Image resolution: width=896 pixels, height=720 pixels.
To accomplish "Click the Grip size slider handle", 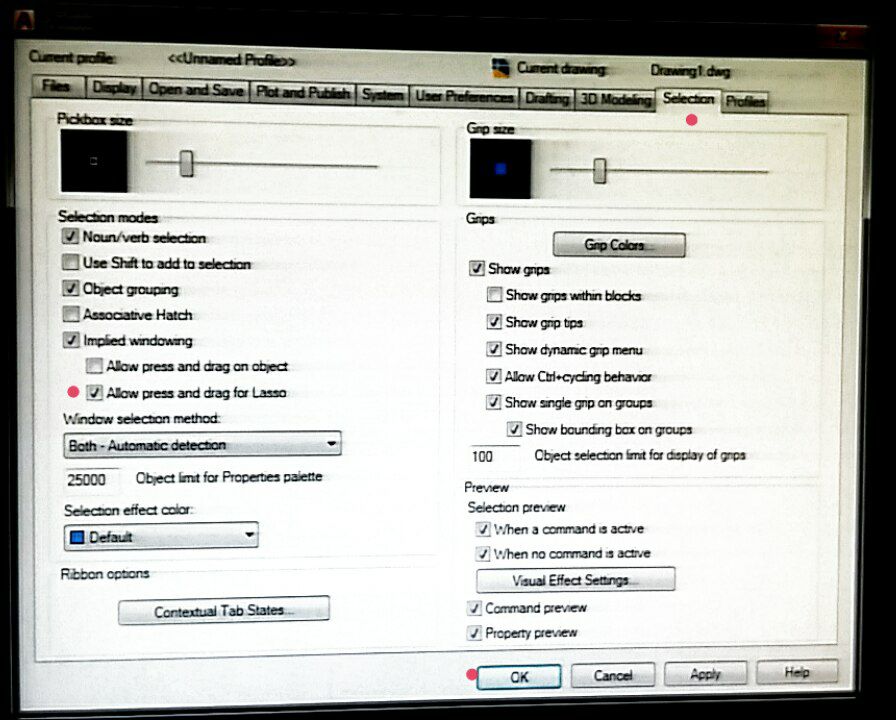I will pos(599,170).
